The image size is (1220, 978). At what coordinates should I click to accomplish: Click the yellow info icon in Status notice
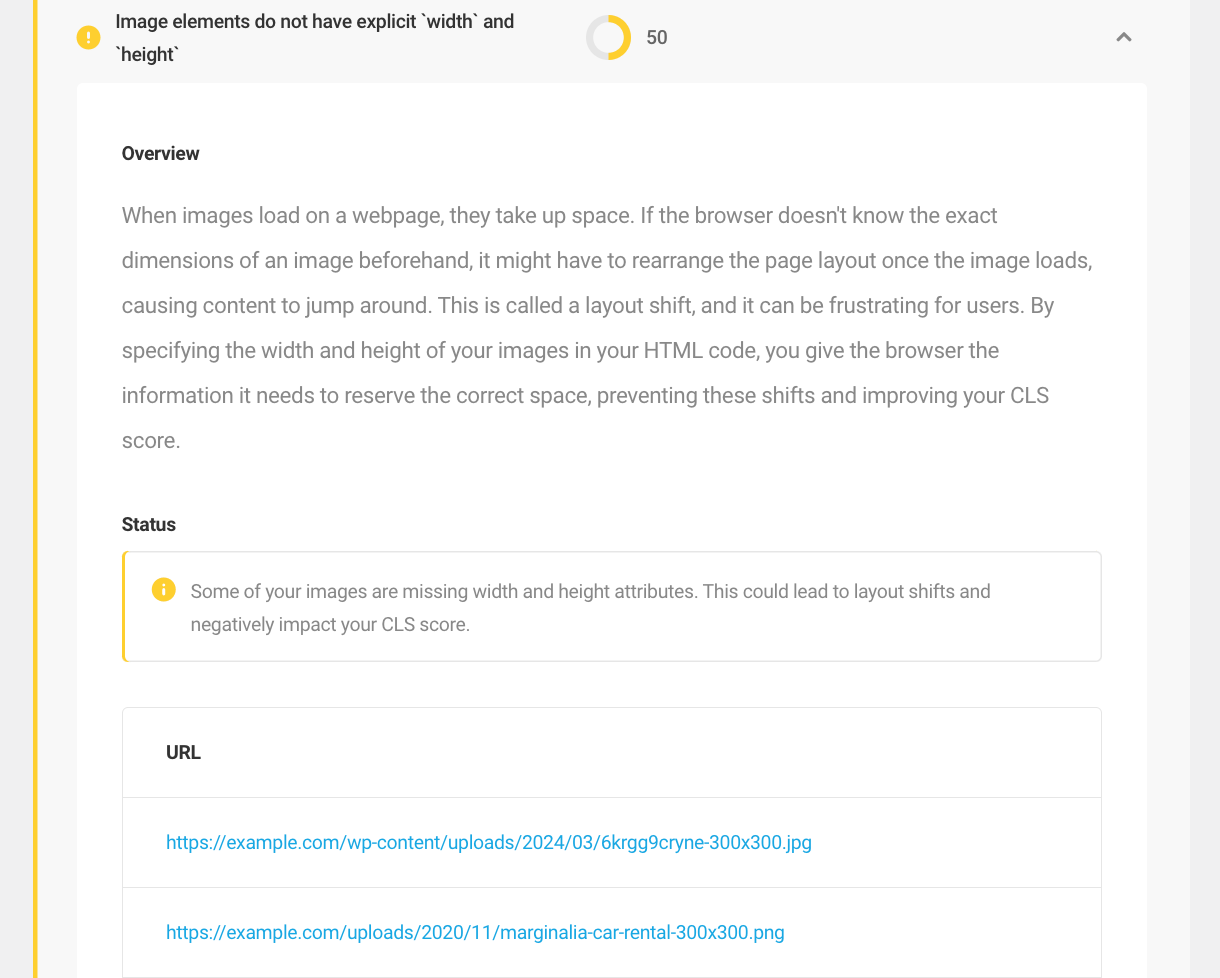164,590
